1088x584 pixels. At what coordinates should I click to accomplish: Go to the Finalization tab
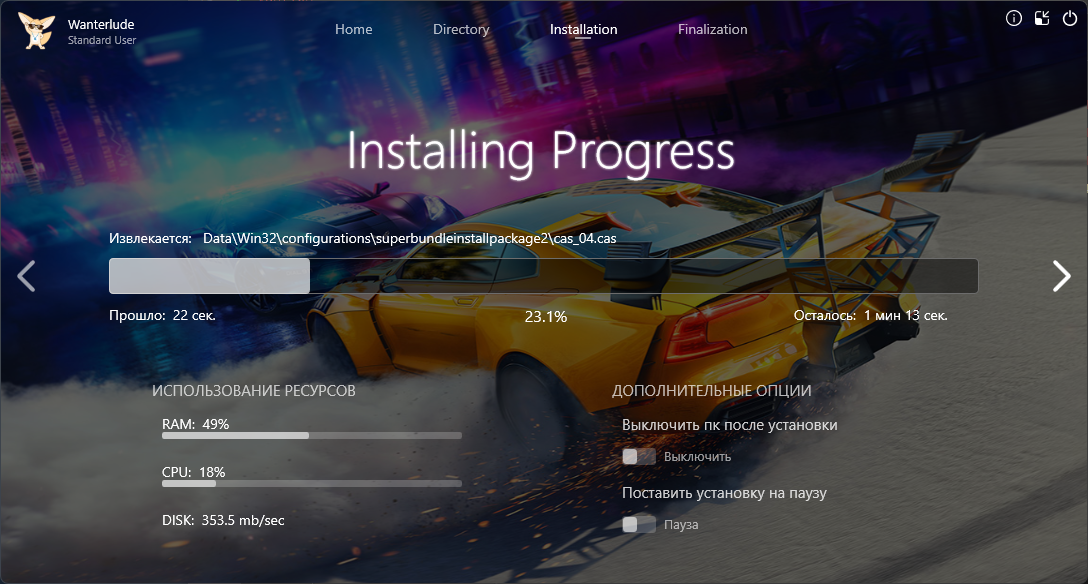pyautogui.click(x=712, y=30)
